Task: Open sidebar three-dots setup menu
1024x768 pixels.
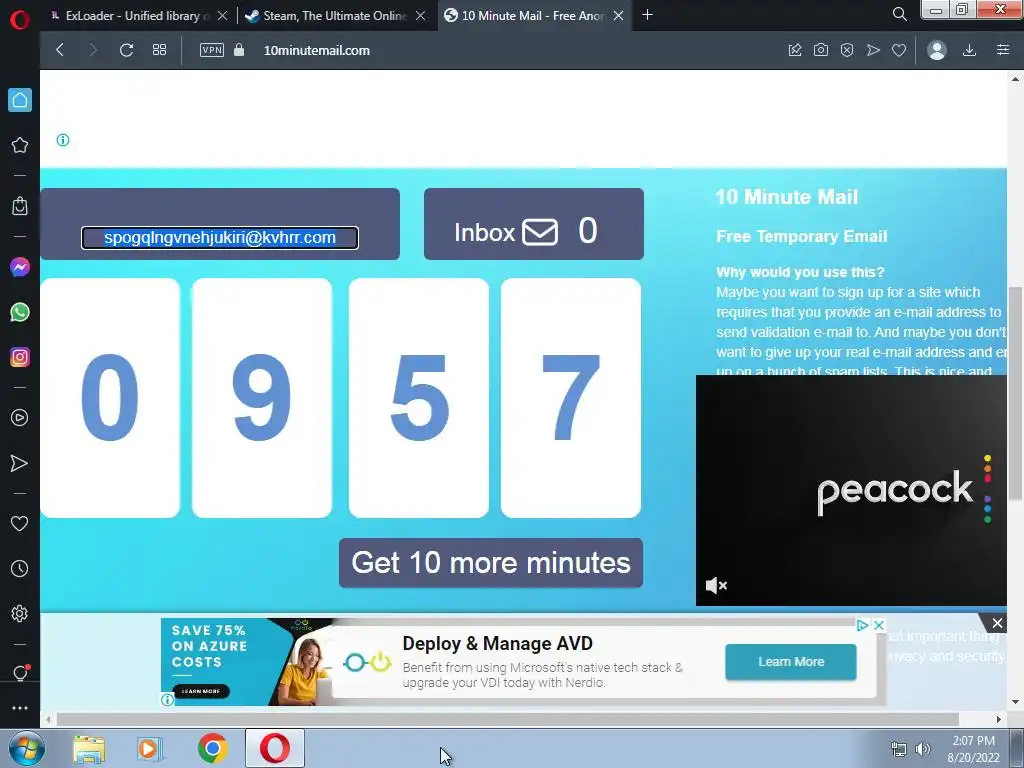Action: [20, 708]
